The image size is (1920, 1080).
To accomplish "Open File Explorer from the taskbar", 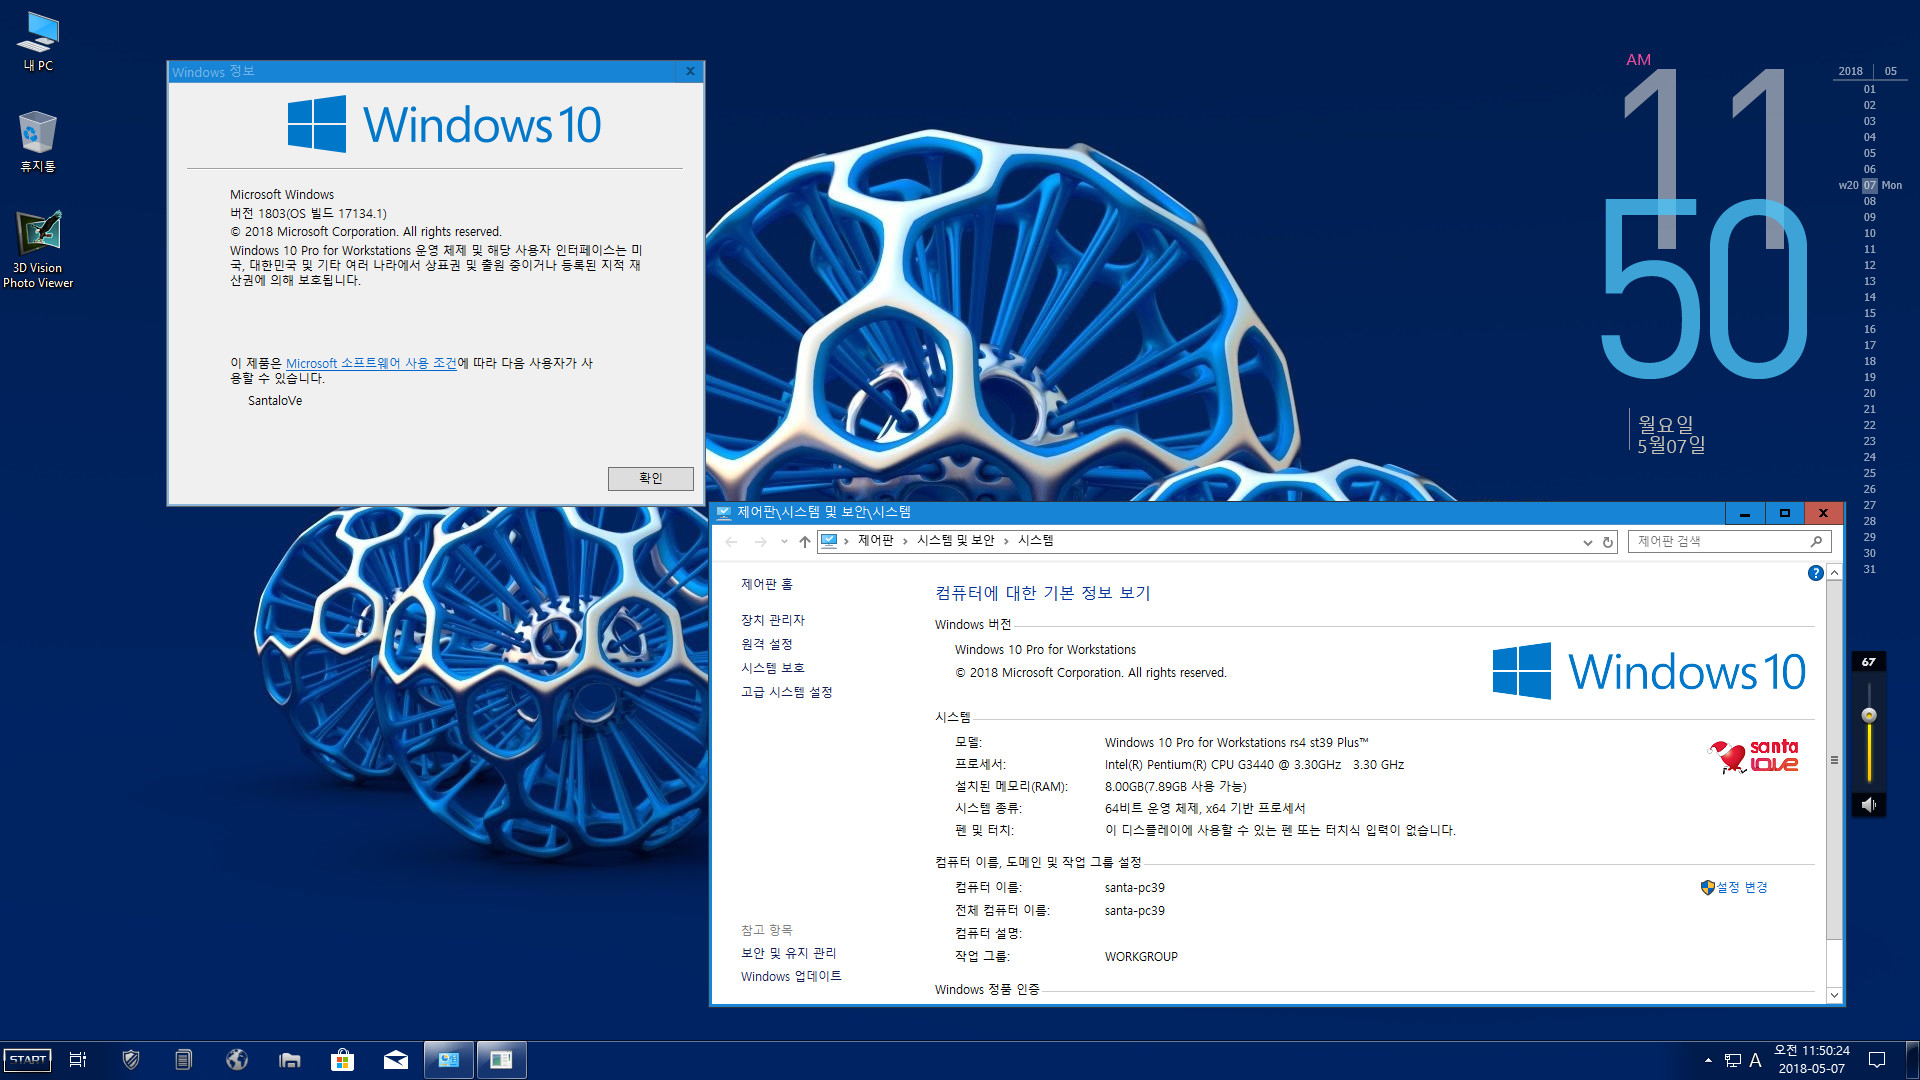I will coord(290,1060).
